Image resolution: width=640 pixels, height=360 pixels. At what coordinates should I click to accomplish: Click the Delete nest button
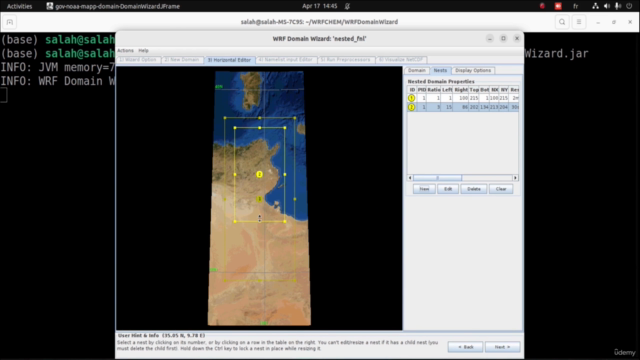point(473,189)
